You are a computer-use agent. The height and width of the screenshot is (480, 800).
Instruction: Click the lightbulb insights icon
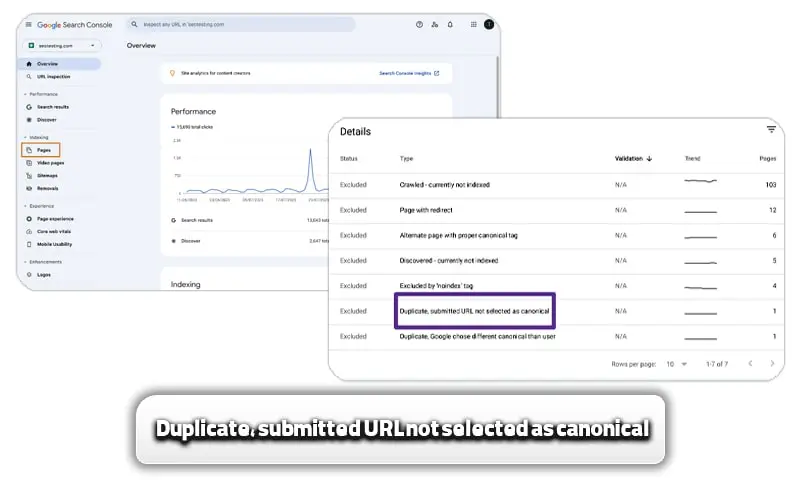[x=172, y=73]
